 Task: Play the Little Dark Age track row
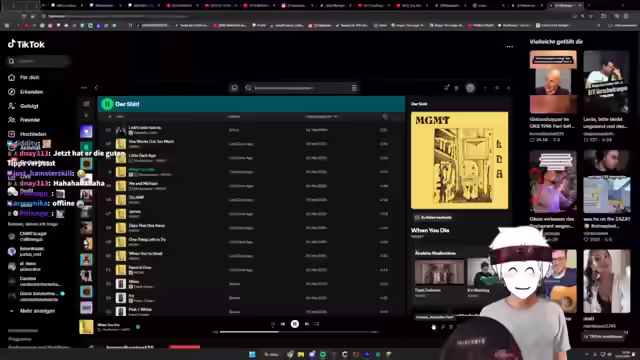point(251,158)
